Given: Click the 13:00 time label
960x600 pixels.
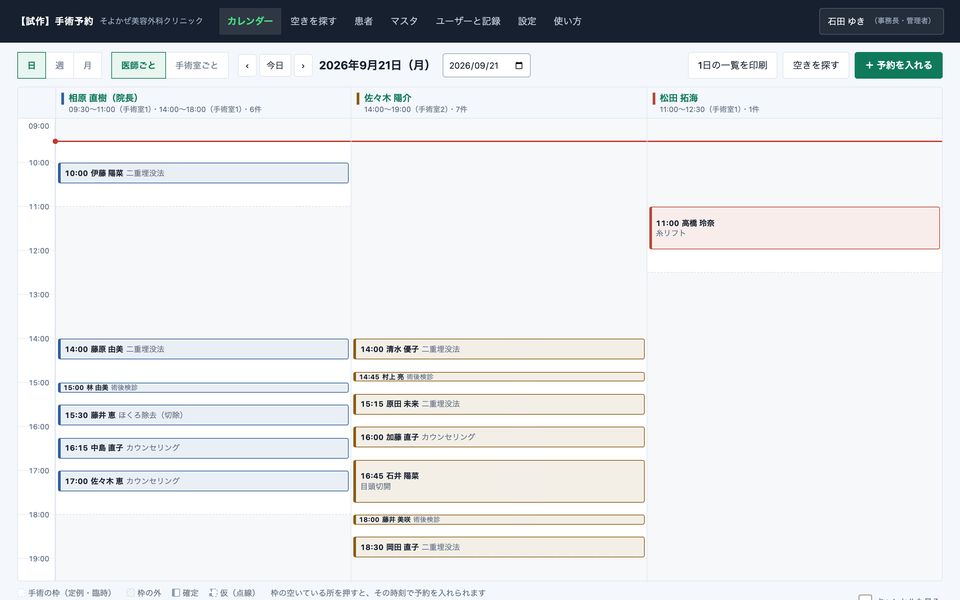Looking at the screenshot, I should (39, 294).
